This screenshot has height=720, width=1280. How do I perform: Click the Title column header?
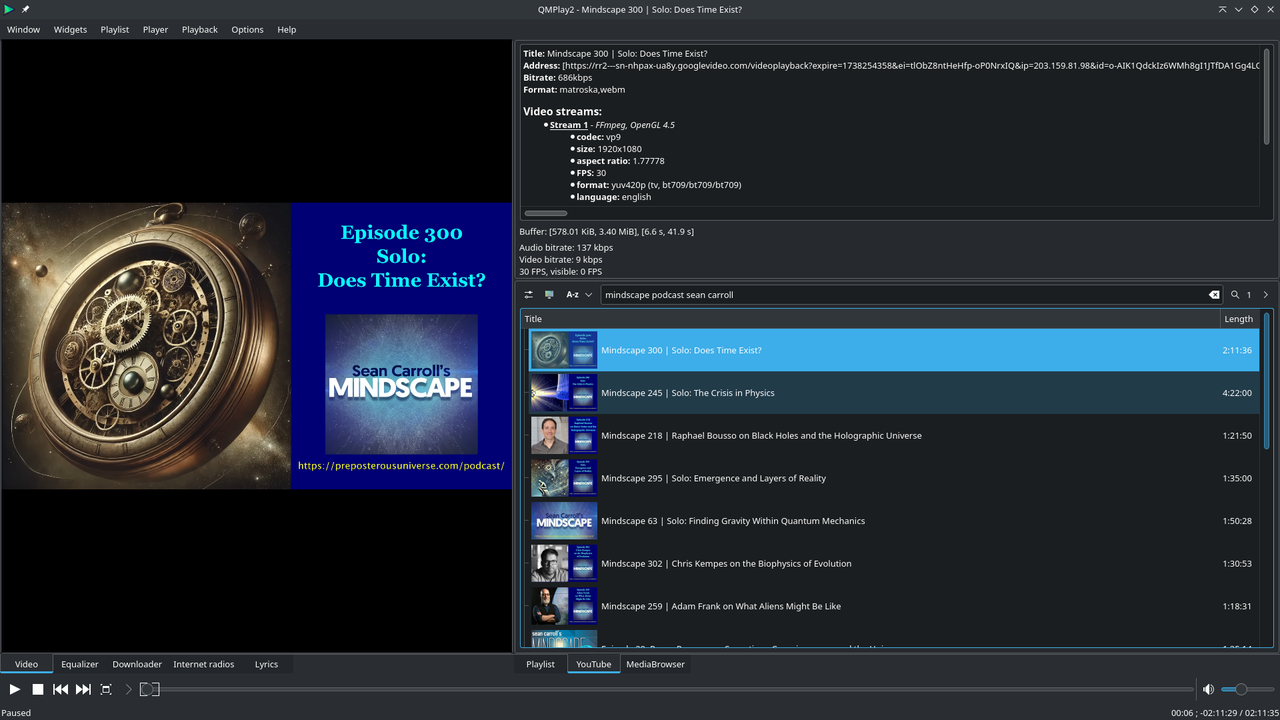[871, 319]
